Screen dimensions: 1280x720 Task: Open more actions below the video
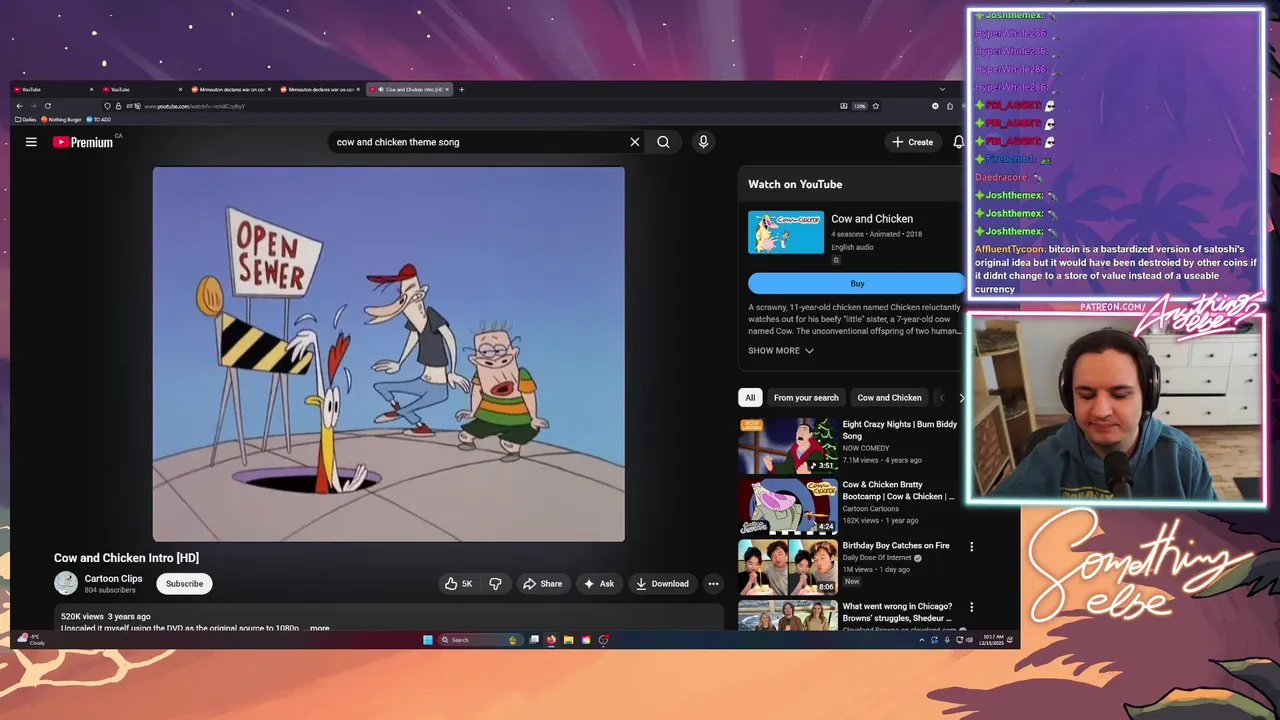713,584
